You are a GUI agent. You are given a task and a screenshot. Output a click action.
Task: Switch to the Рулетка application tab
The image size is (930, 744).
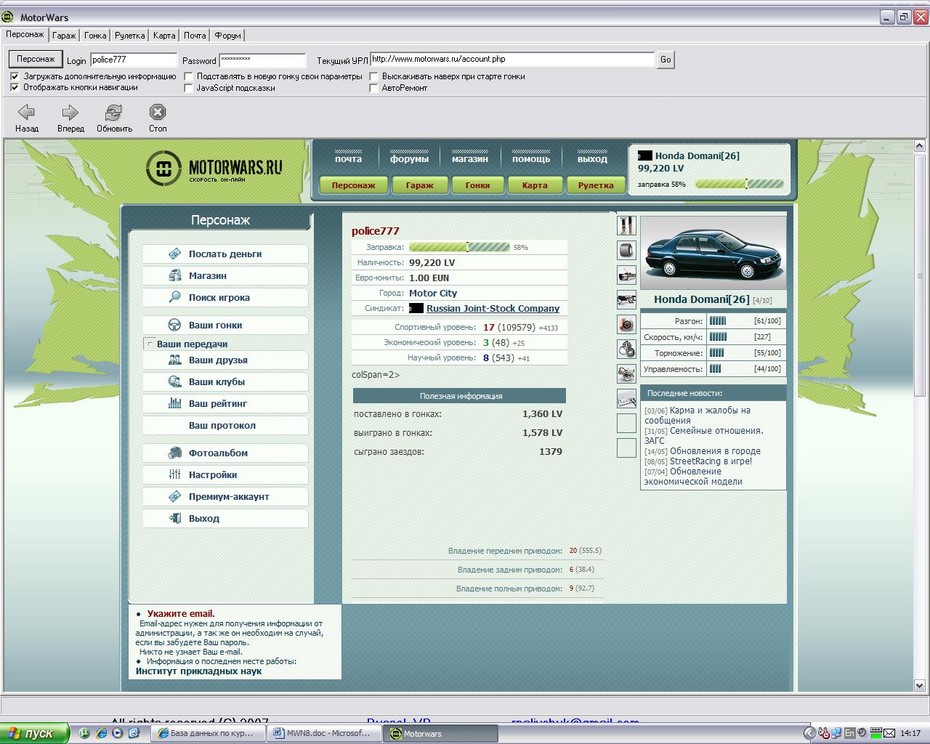130,36
